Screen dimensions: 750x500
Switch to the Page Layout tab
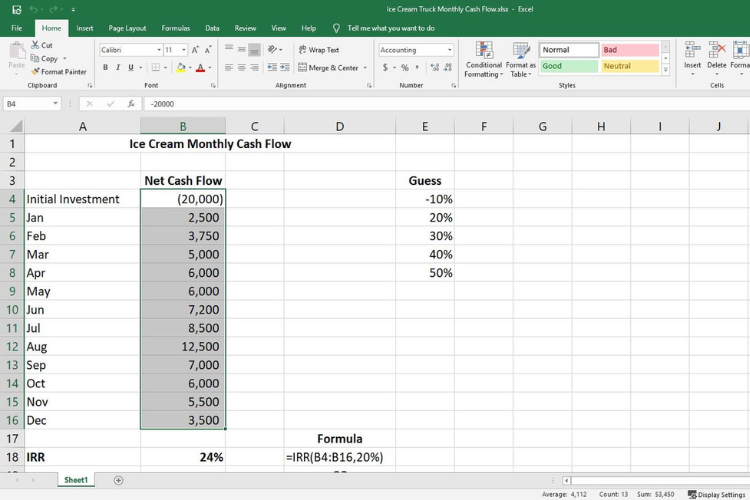[x=127, y=28]
